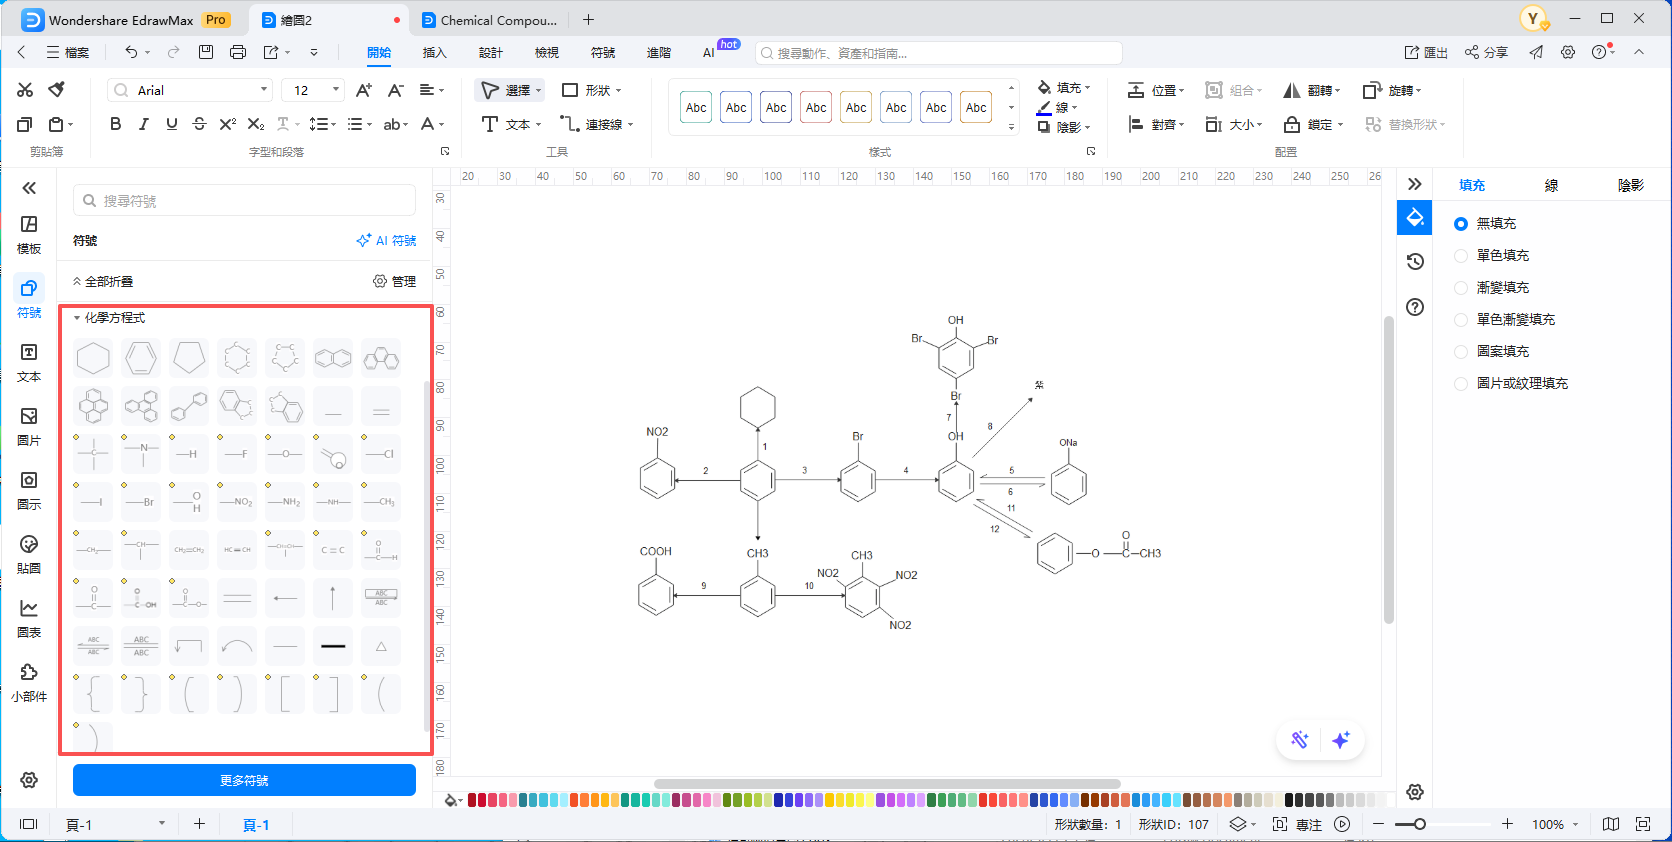
Task: Click the print icon in toolbar
Action: (x=238, y=52)
